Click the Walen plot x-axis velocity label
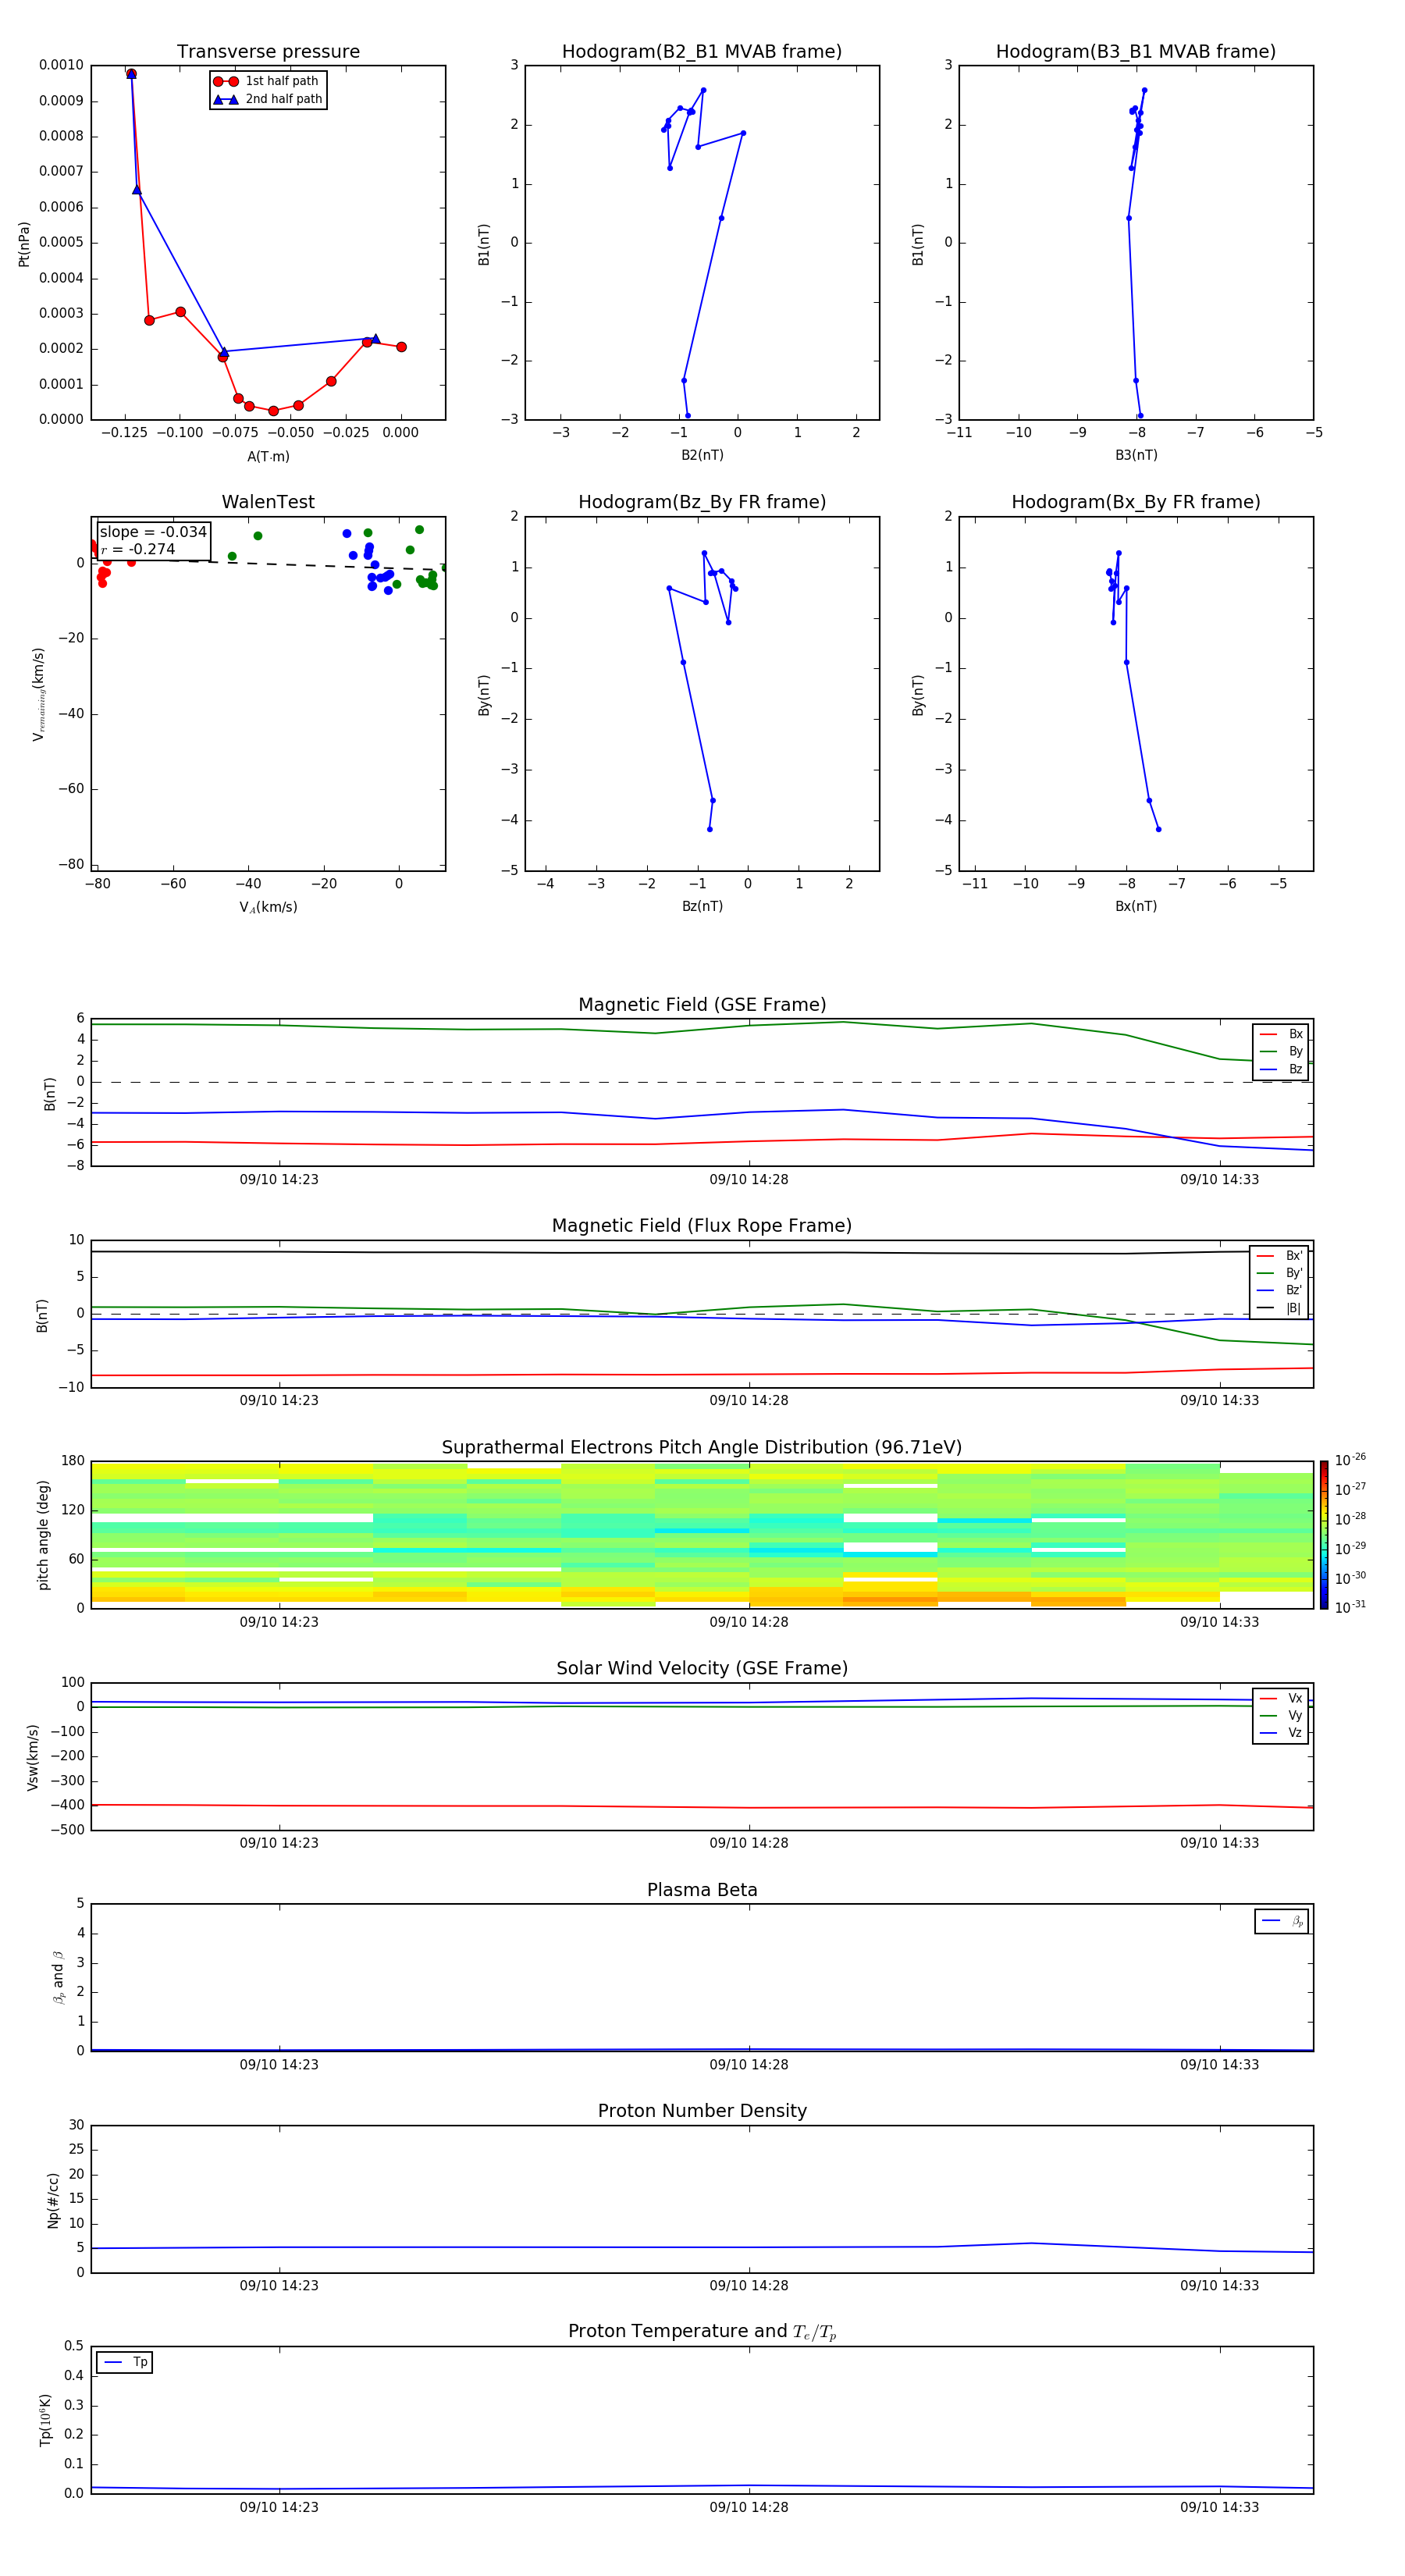Screen dimensions: 1405x2576 [268, 907]
